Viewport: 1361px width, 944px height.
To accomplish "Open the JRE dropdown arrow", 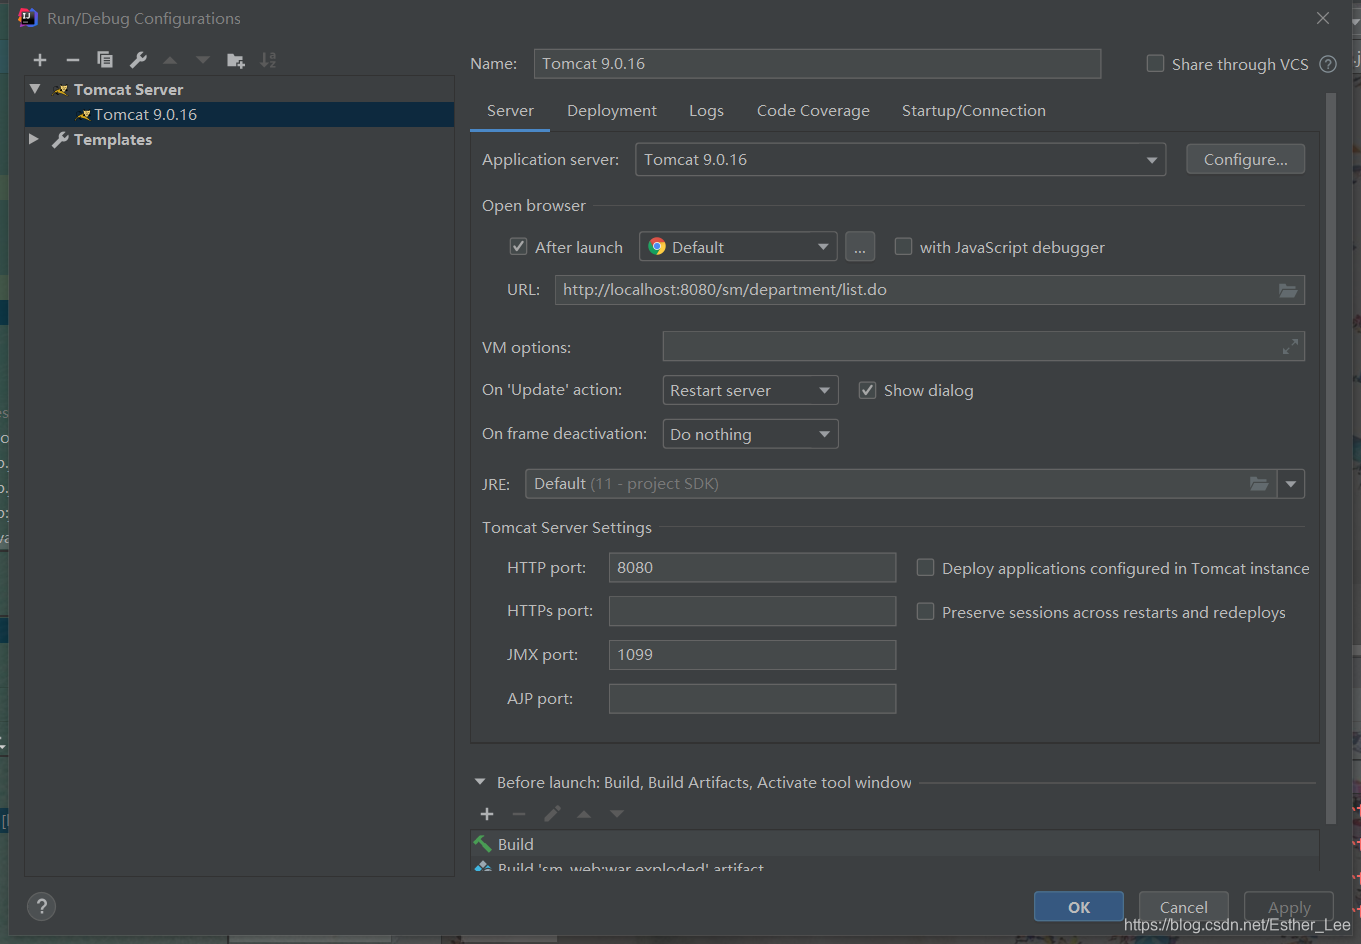I will point(1291,484).
